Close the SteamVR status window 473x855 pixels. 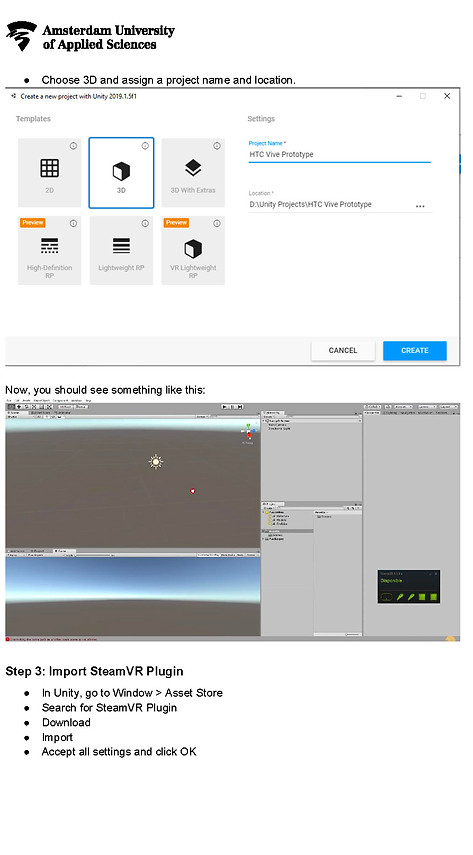tap(435, 574)
